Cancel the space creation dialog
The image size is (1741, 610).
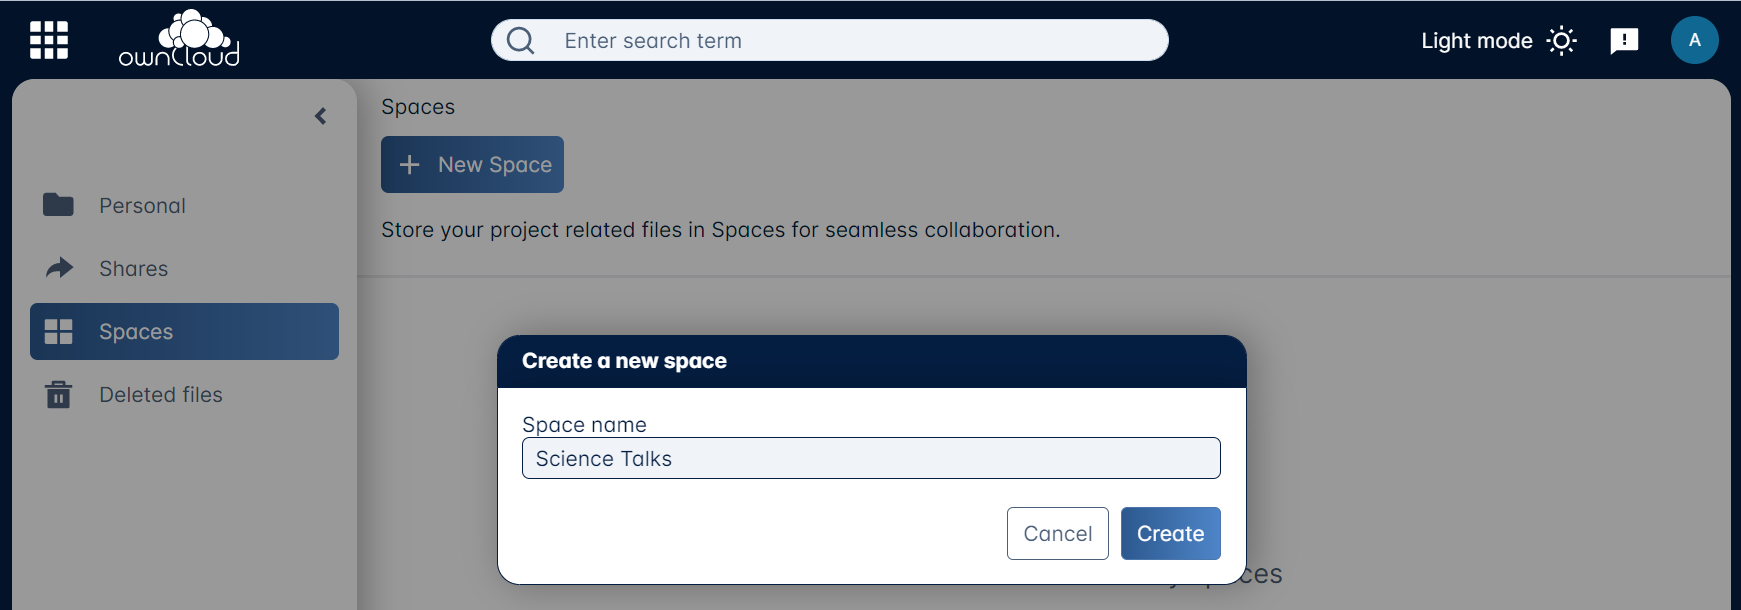(x=1057, y=533)
